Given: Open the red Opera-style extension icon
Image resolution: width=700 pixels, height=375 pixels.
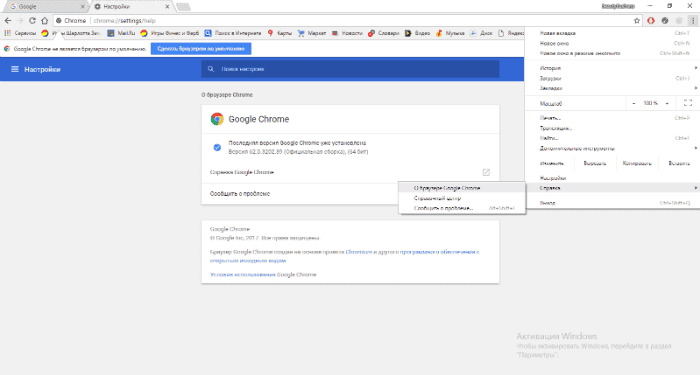Looking at the screenshot, I should point(651,21).
